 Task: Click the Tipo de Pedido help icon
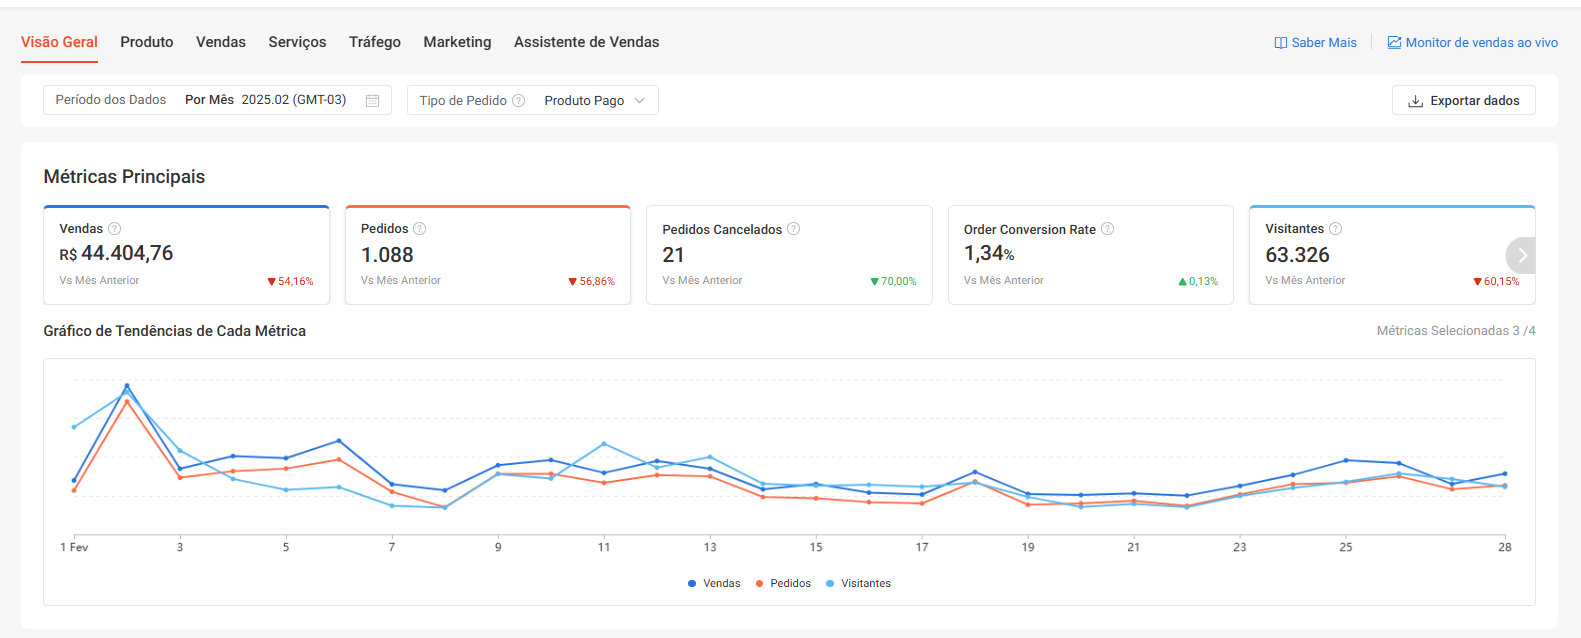click(519, 101)
